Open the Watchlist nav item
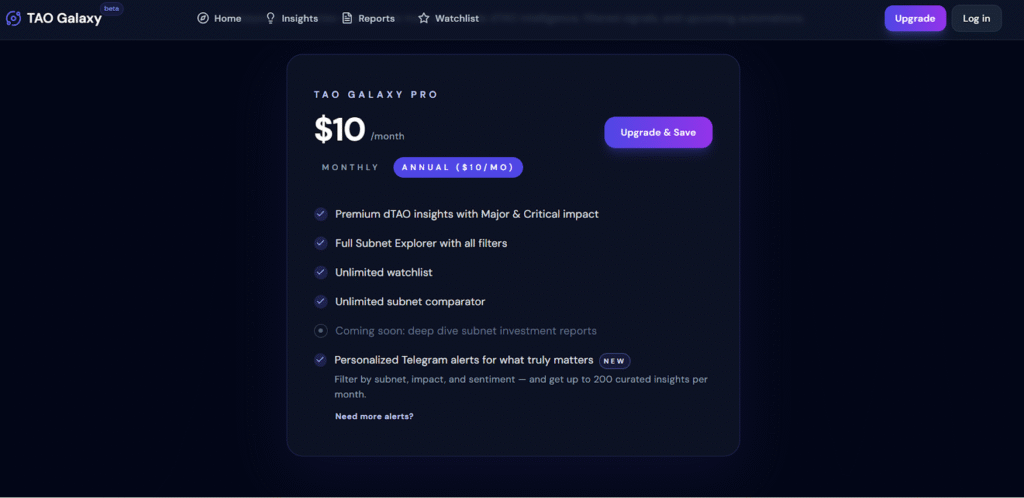This screenshot has width=1024, height=498. (456, 18)
